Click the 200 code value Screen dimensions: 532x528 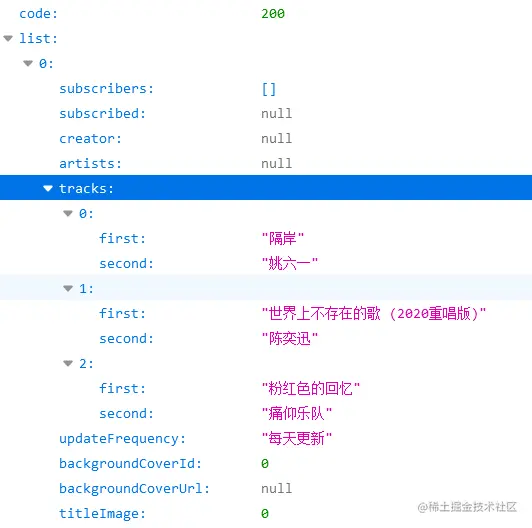273,14
